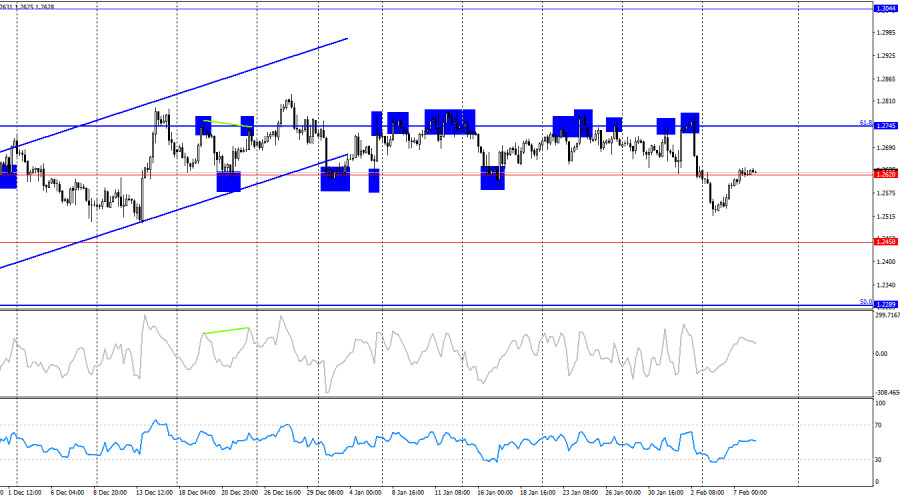Click the 4 Jan 00:00 time label
900x500 pixels.
(x=366, y=493)
